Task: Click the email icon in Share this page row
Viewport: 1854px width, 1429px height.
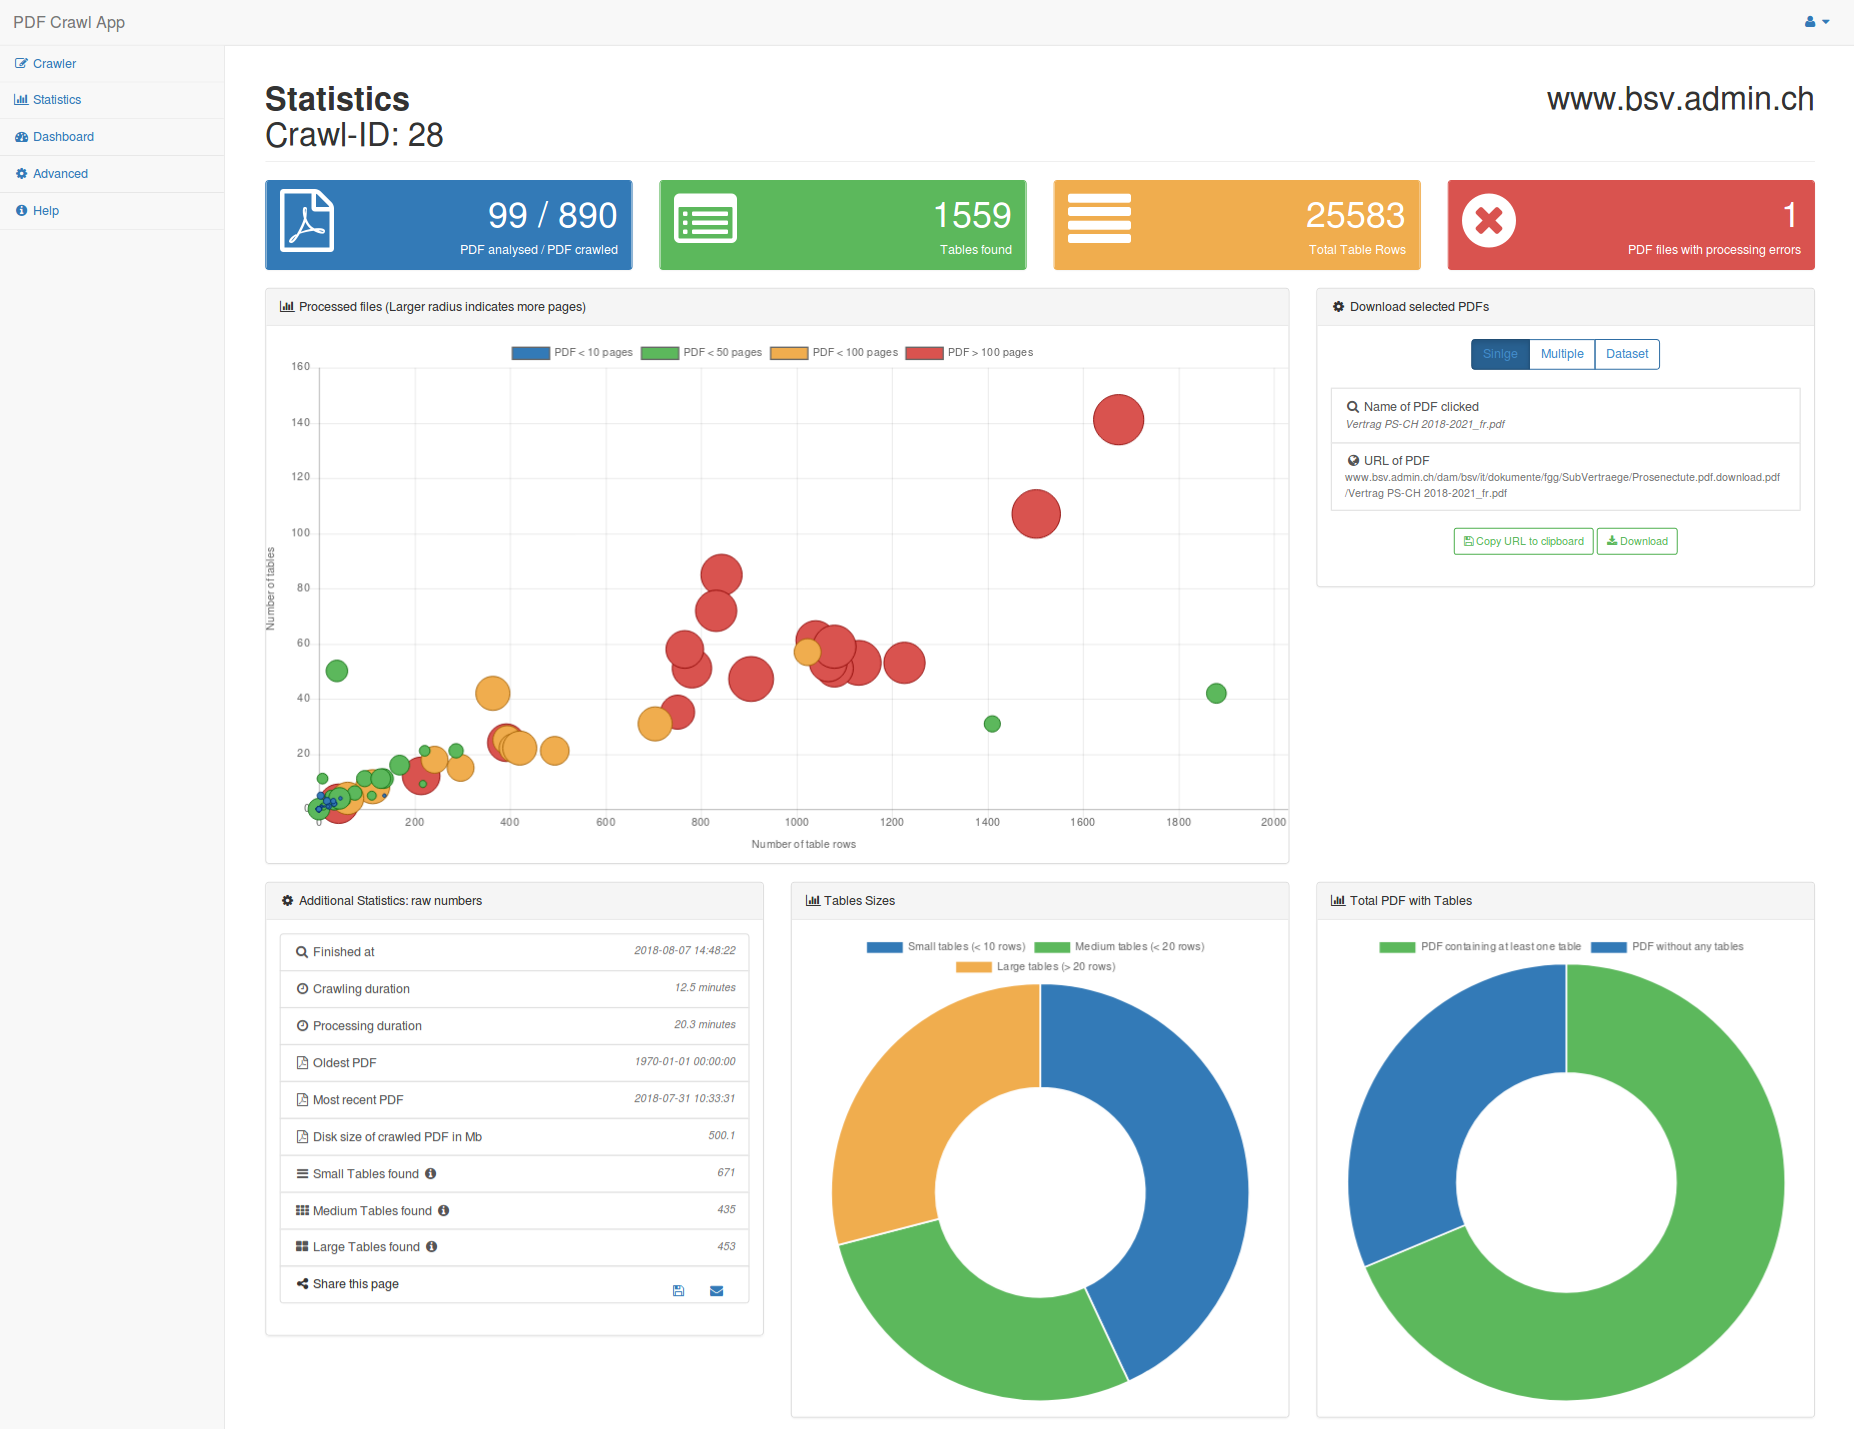Action: point(716,1291)
